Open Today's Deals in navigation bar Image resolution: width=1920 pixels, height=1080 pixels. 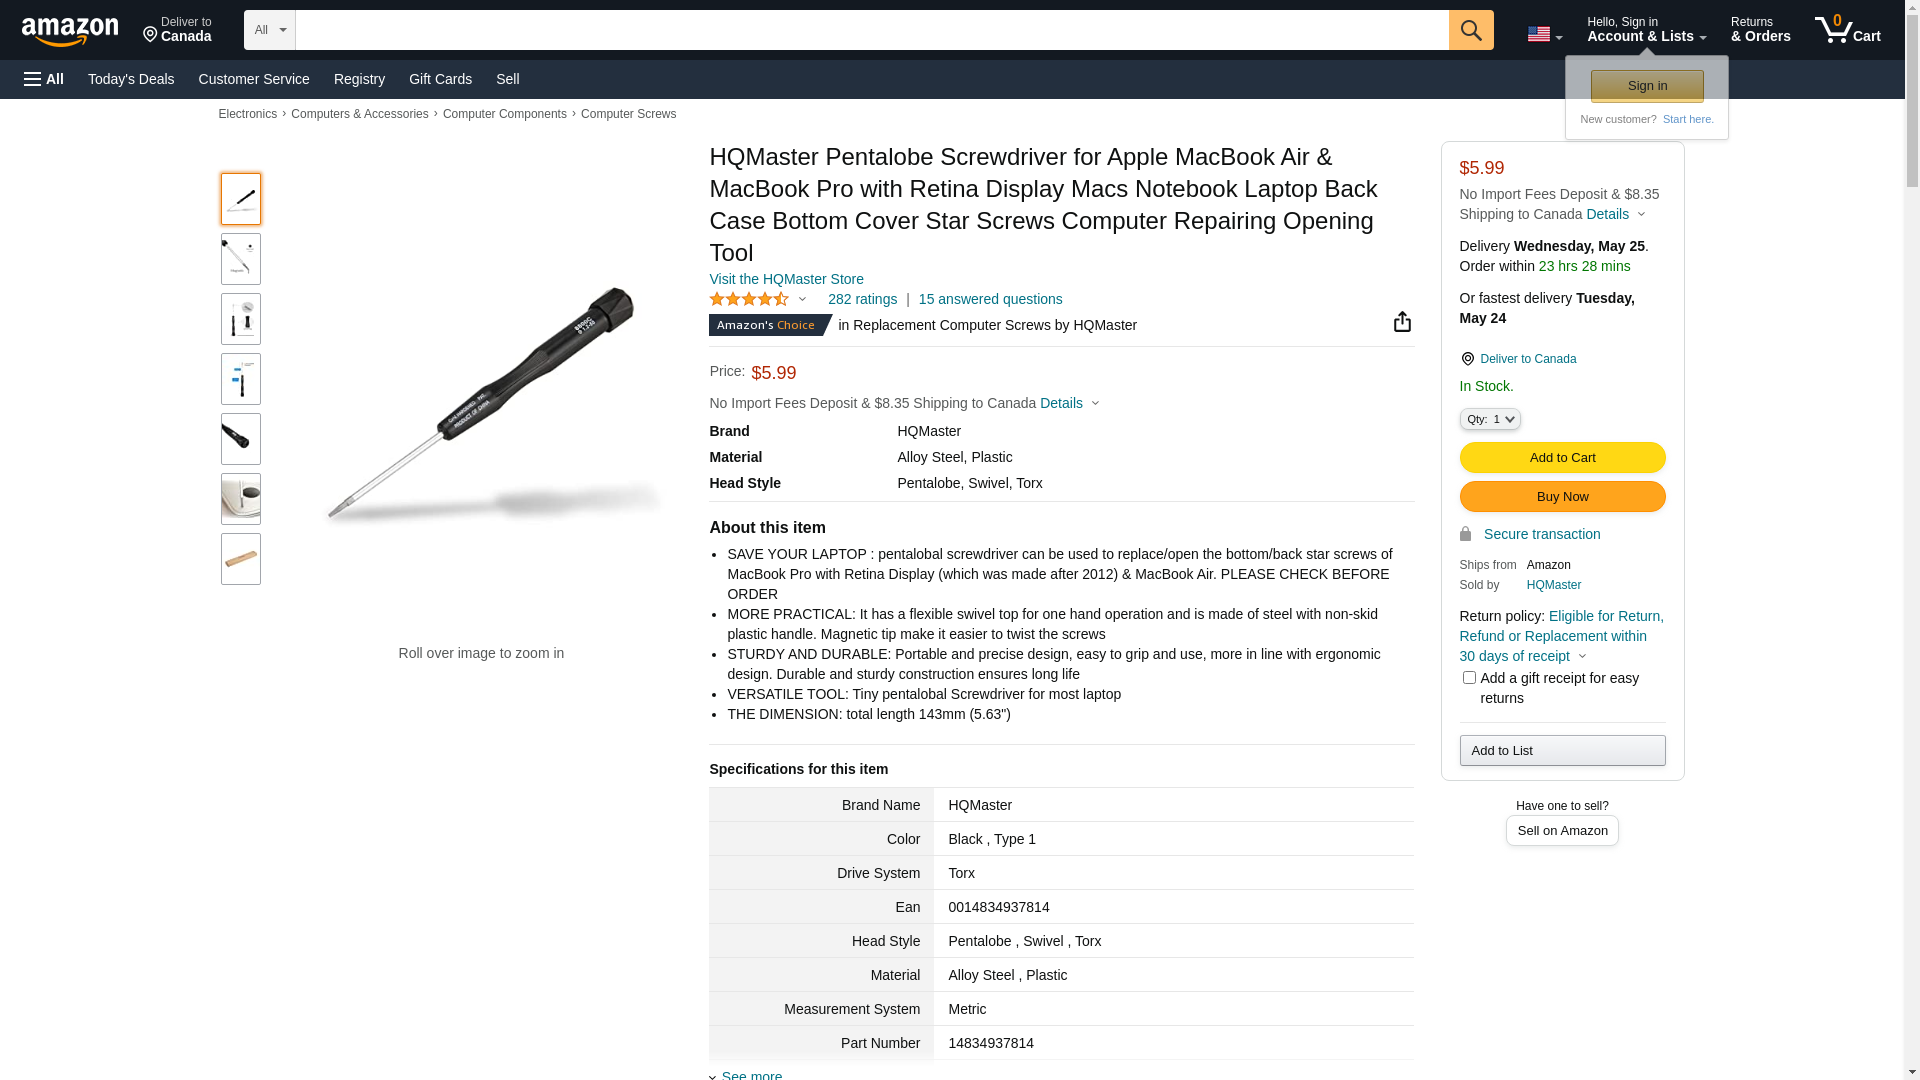(131, 79)
